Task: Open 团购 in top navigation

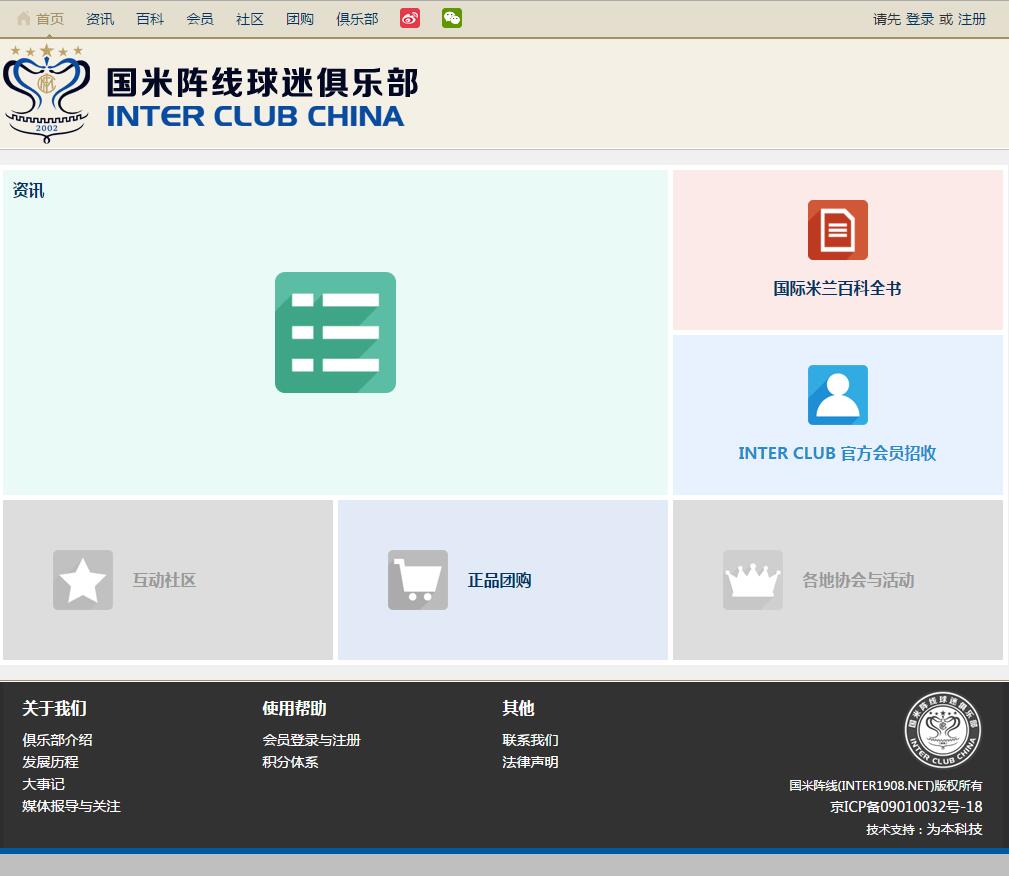Action: coord(300,19)
